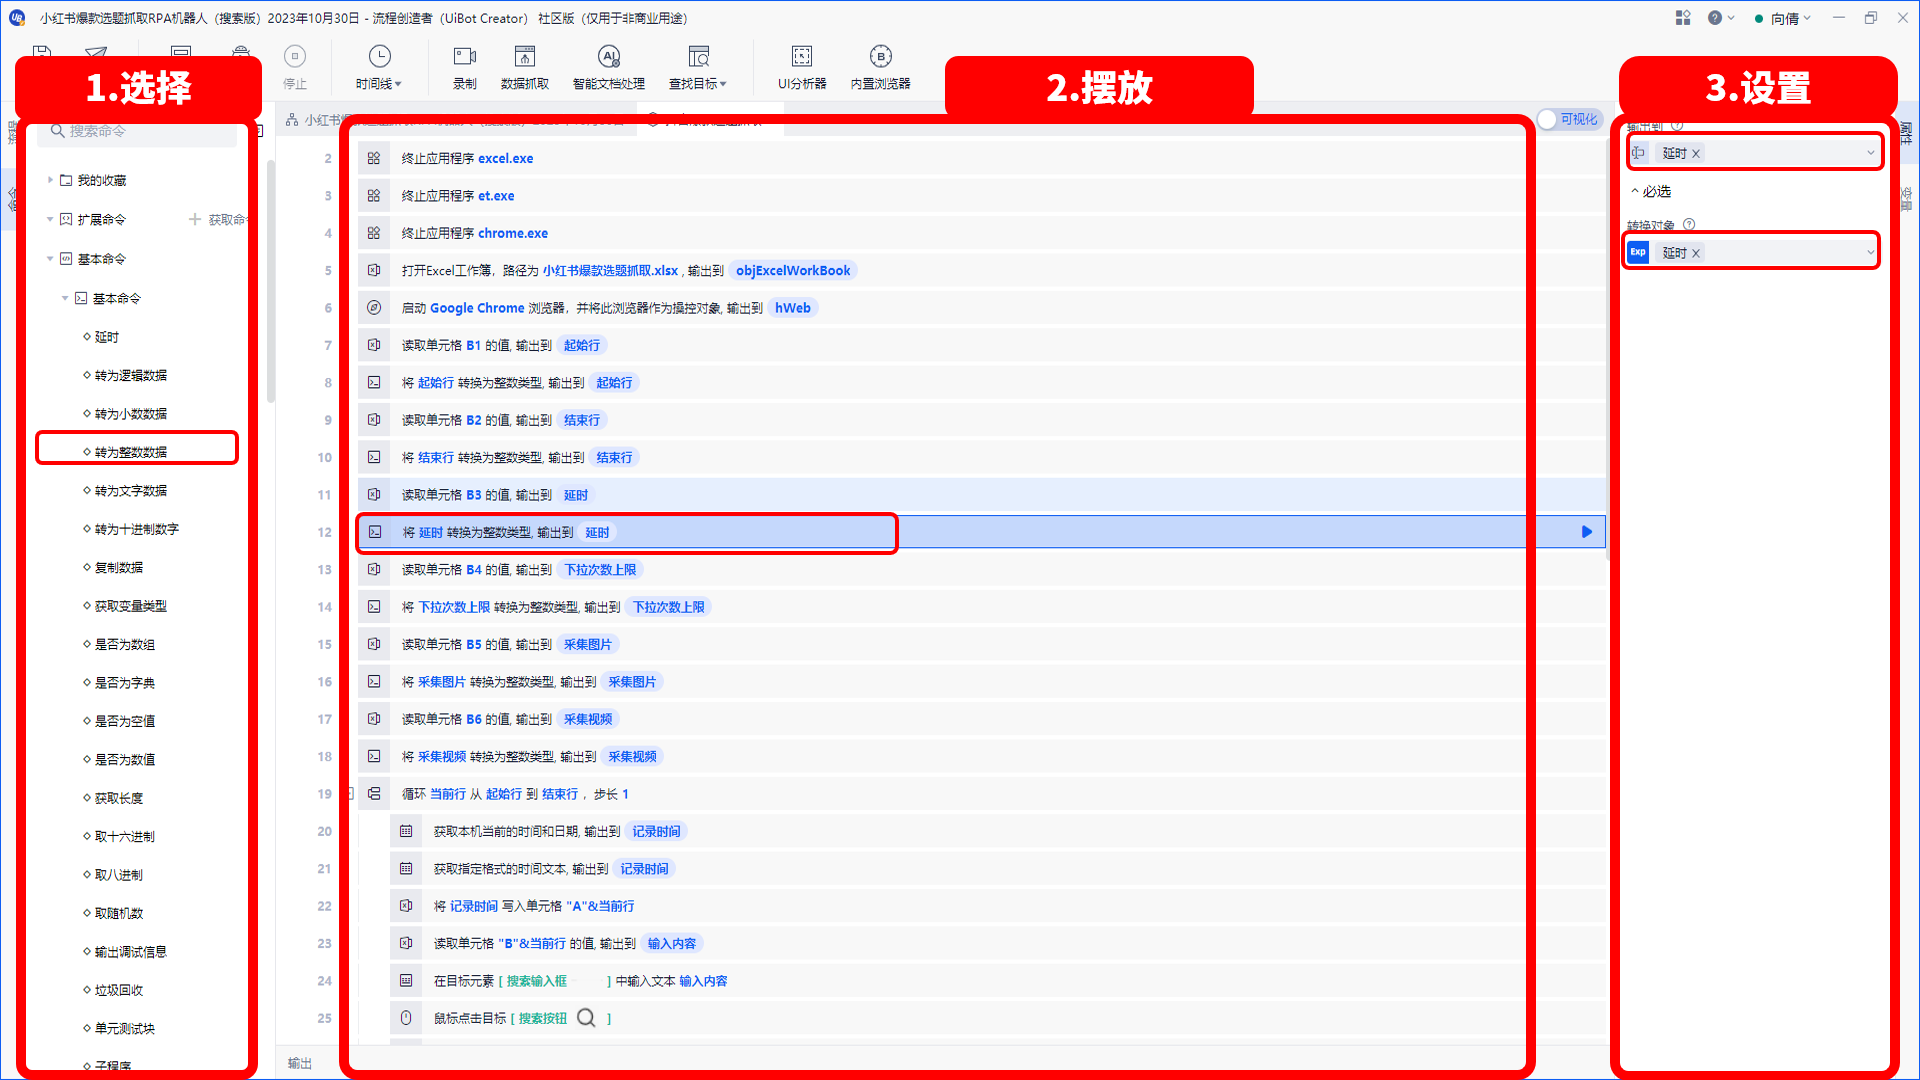Collapse the 扩展命令 tree node

click(x=50, y=219)
